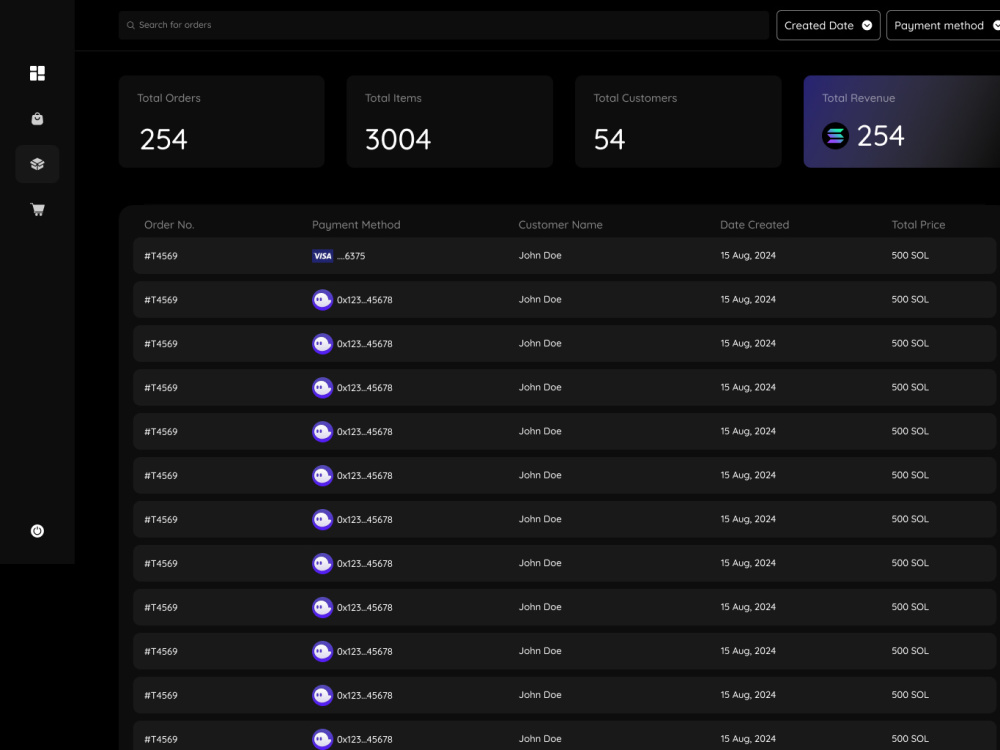The height and width of the screenshot is (750, 1000).
Task: Click order #T4569 paid with VISA
Action: point(161,256)
